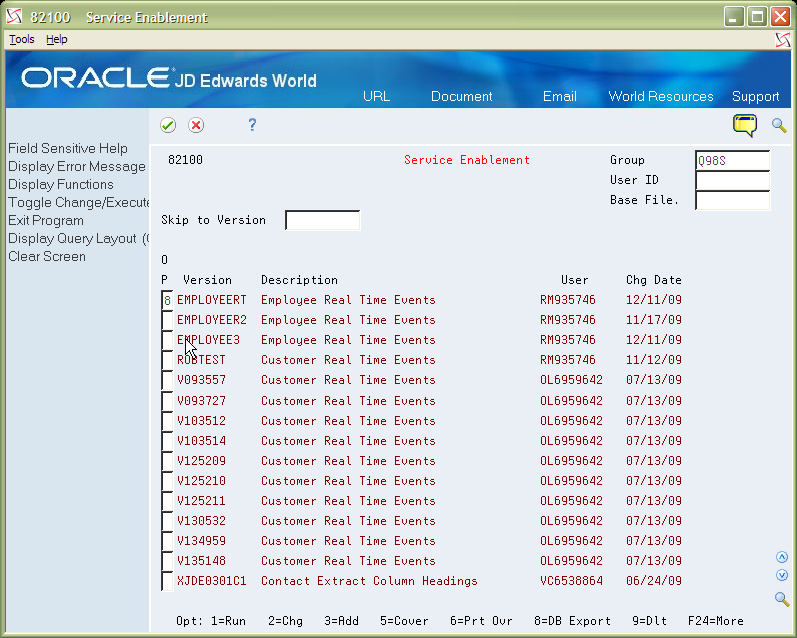Viewport: 797px width, 638px height.
Task: Click option field for V103512 row
Action: [167, 421]
